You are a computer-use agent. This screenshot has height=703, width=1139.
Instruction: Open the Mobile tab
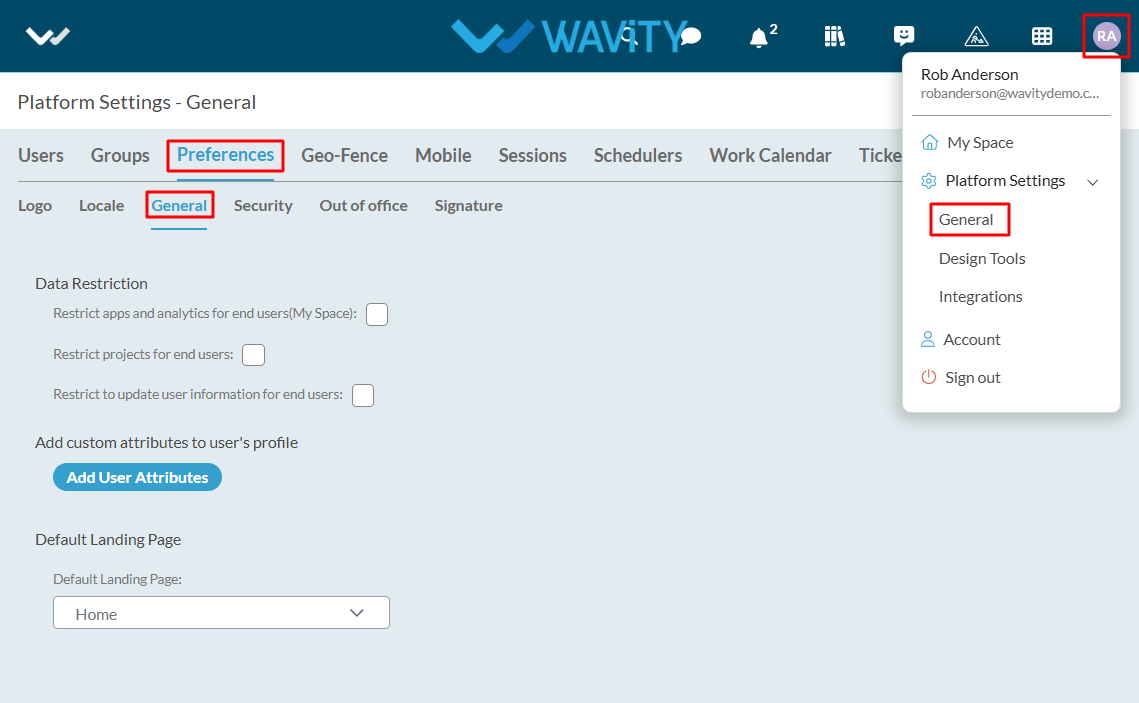click(443, 155)
